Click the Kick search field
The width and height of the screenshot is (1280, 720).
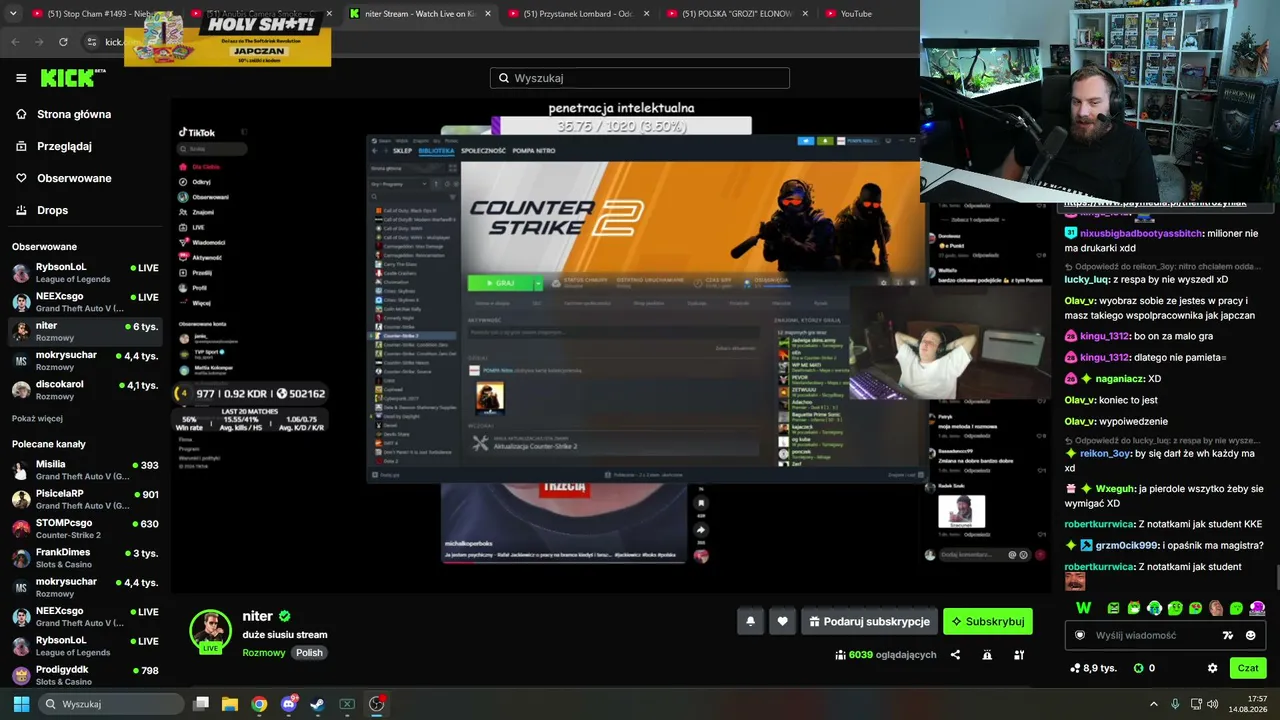coord(640,78)
